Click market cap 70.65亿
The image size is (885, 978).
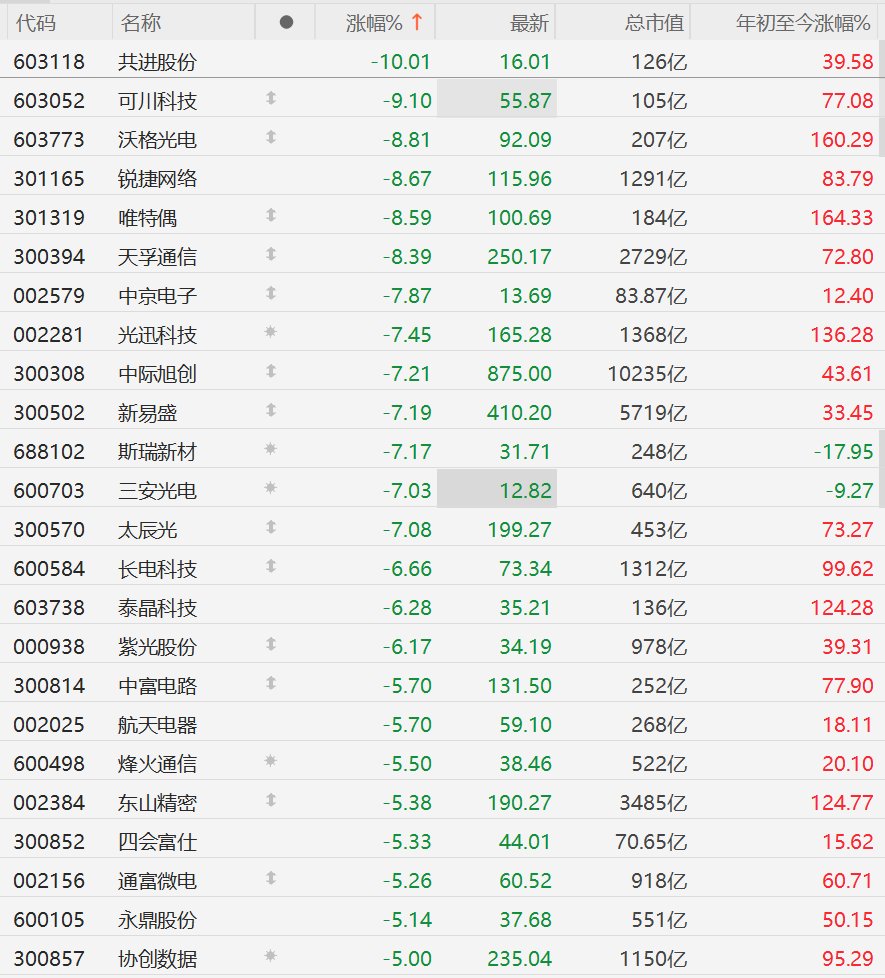point(651,842)
